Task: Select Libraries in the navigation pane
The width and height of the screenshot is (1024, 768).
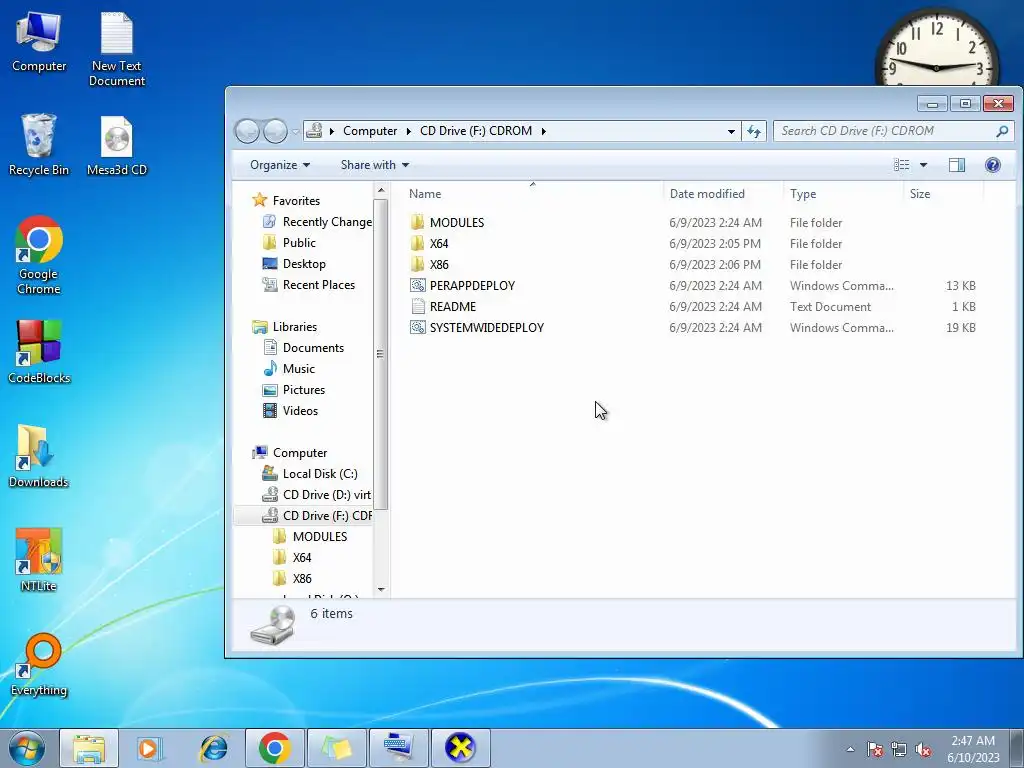Action: (x=295, y=327)
